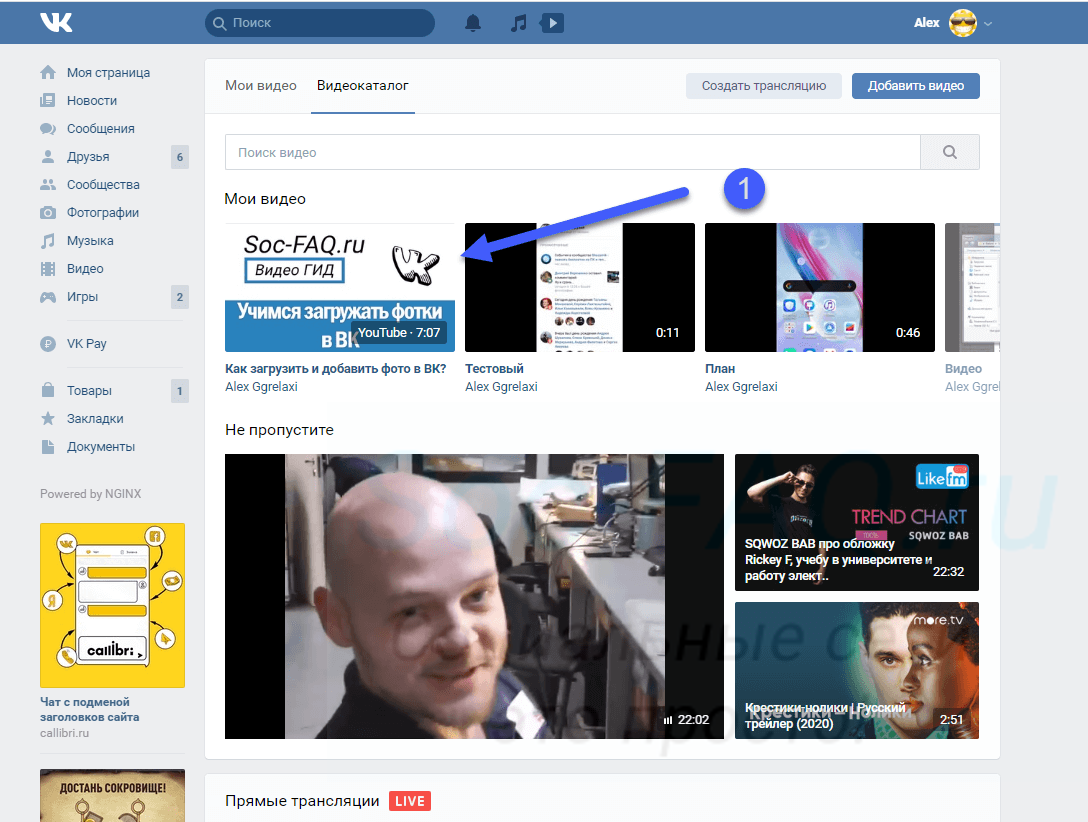Click the Друзья person icon
The image size is (1088, 822).
point(48,157)
